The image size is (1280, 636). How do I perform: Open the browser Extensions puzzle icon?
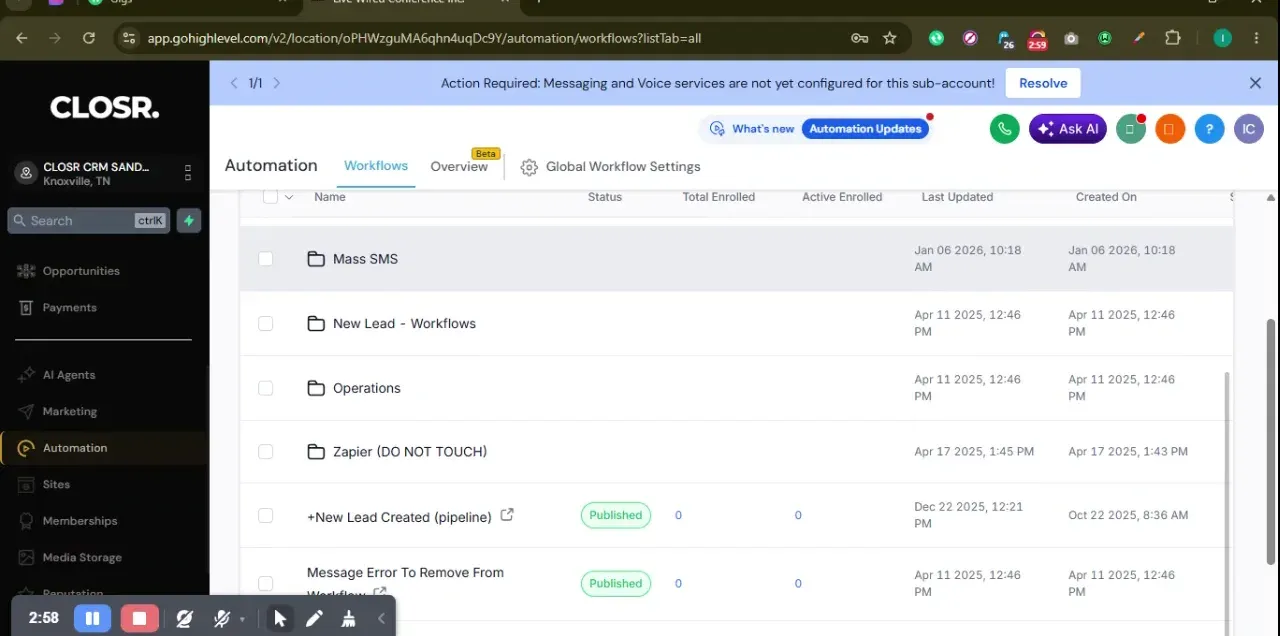click(1173, 38)
